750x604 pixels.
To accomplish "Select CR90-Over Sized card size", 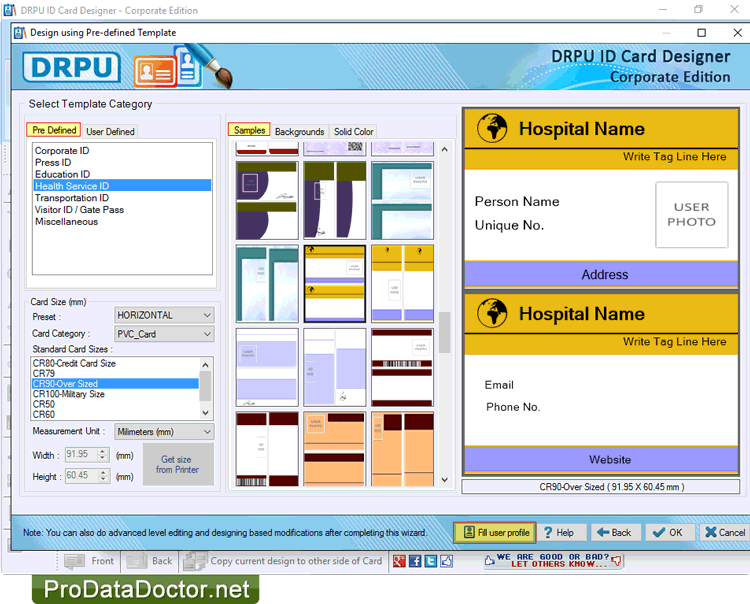I will pos(115,384).
